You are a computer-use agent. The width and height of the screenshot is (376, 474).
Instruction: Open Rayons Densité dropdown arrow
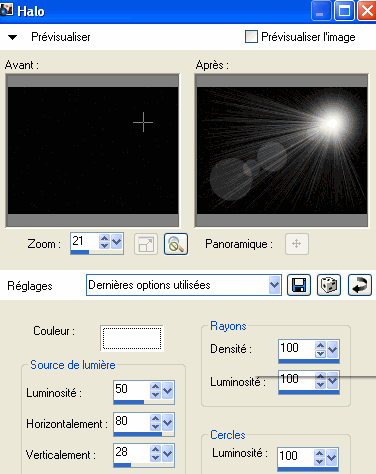click(x=333, y=349)
